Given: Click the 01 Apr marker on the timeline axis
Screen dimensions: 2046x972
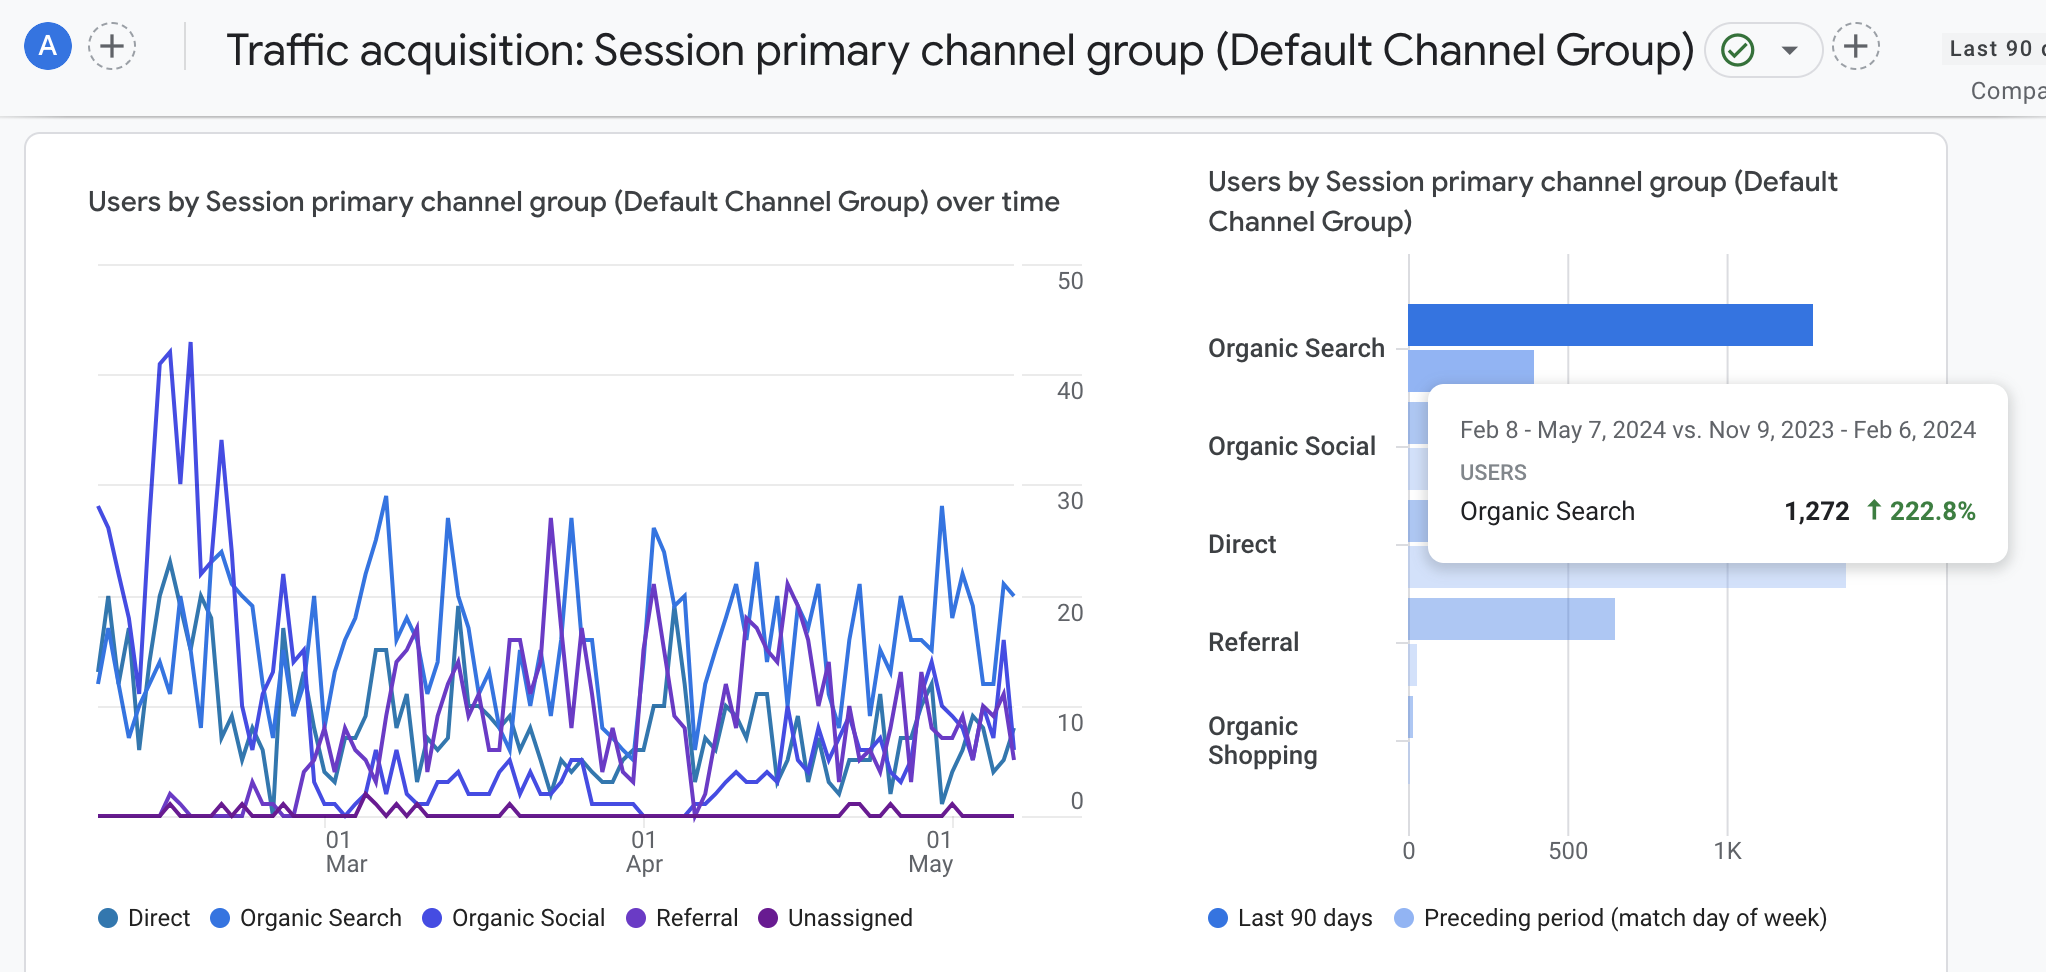Looking at the screenshot, I should (x=644, y=852).
